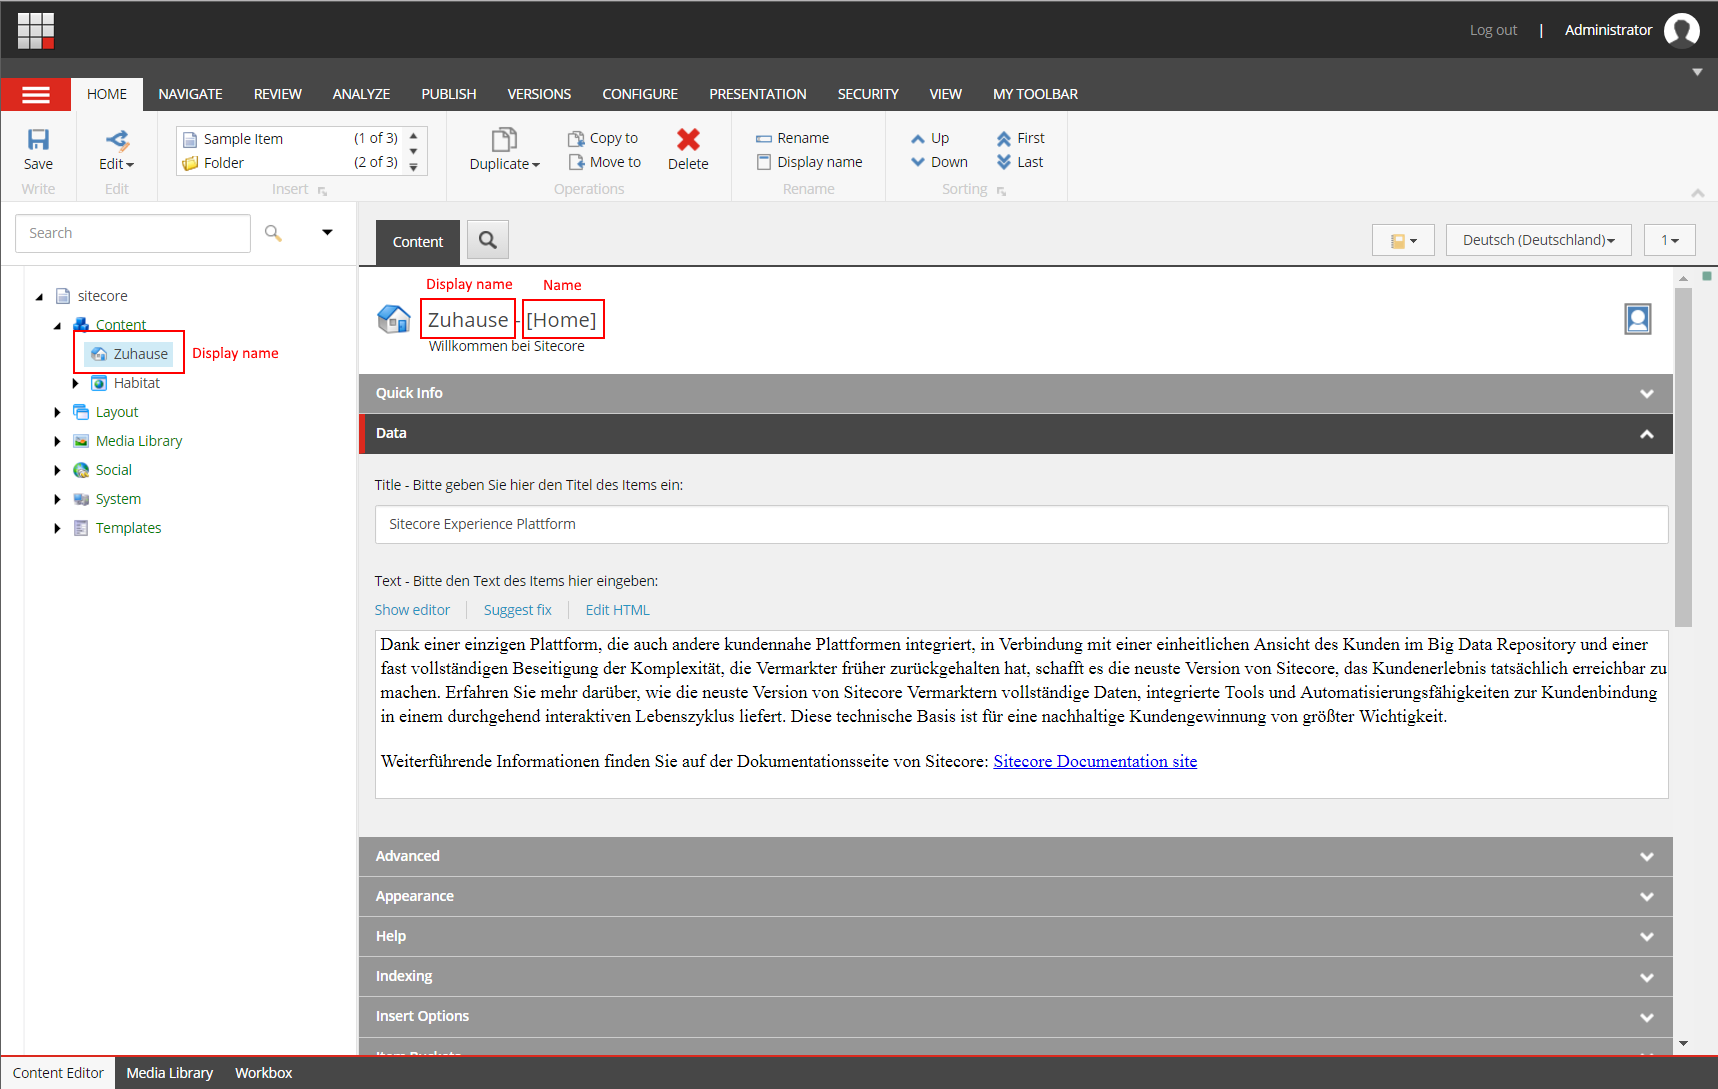Open the Sitecore launchpad grid icon
The height and width of the screenshot is (1089, 1718).
click(x=36, y=30)
